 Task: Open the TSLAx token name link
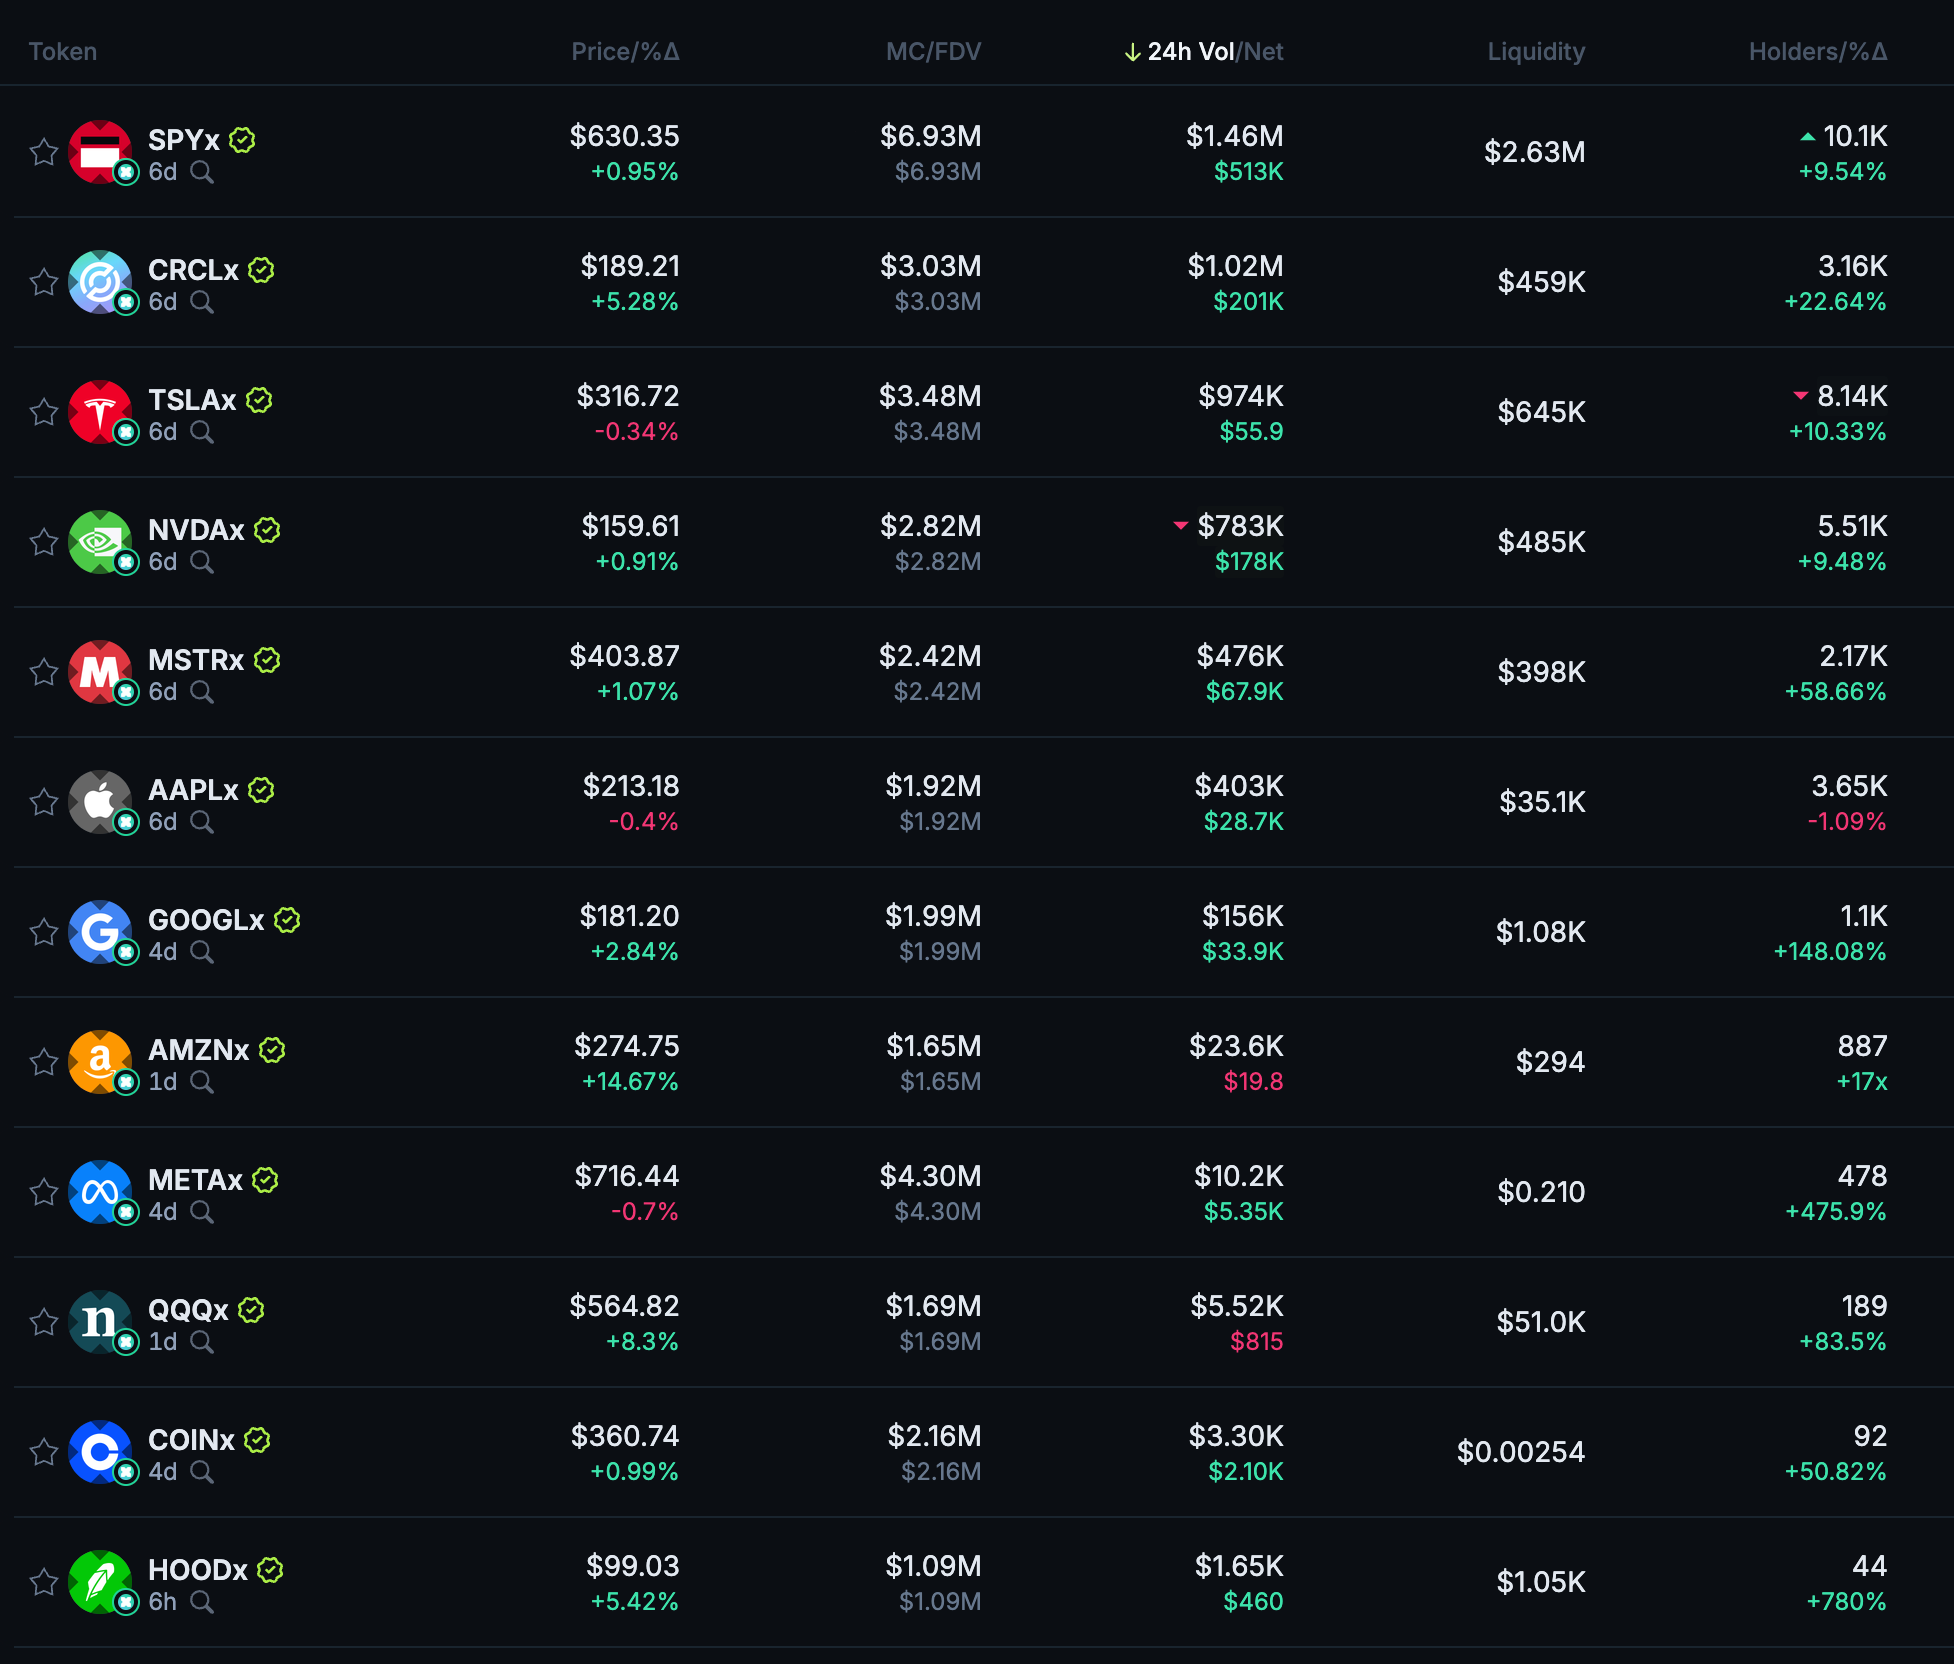[192, 400]
